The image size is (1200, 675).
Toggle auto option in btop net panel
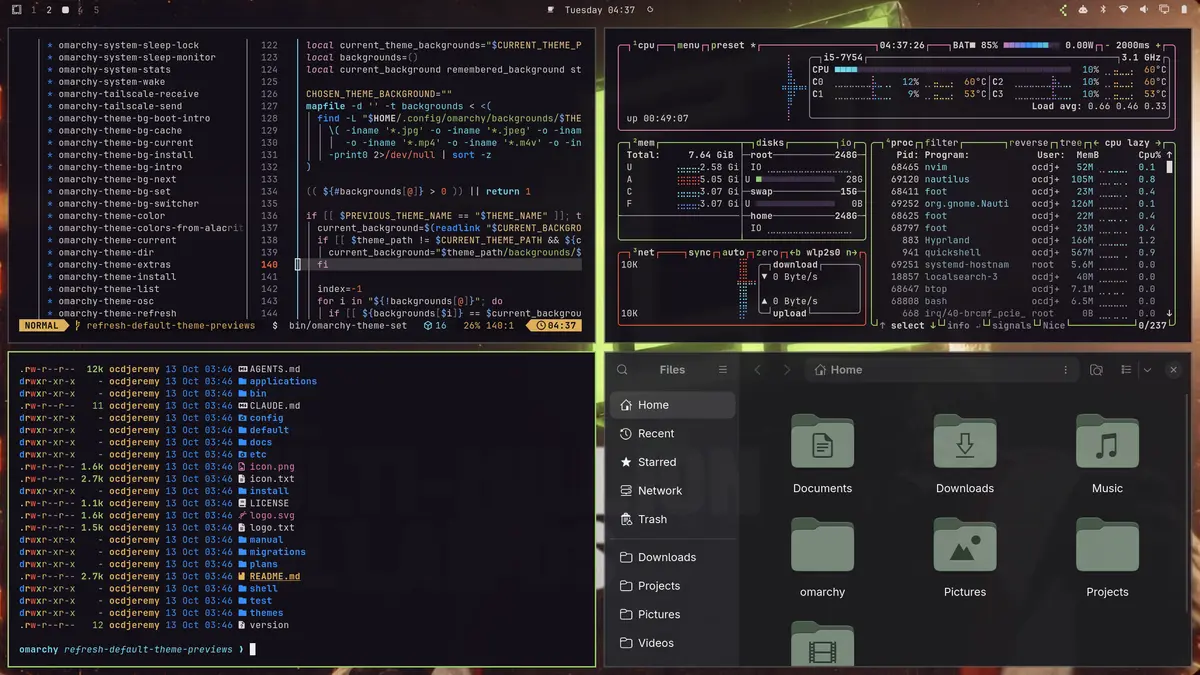(x=733, y=253)
